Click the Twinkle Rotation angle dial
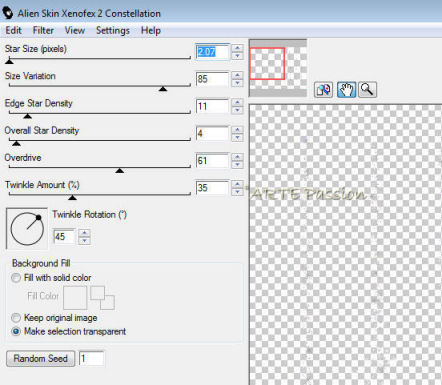The width and height of the screenshot is (442, 385). [27, 229]
